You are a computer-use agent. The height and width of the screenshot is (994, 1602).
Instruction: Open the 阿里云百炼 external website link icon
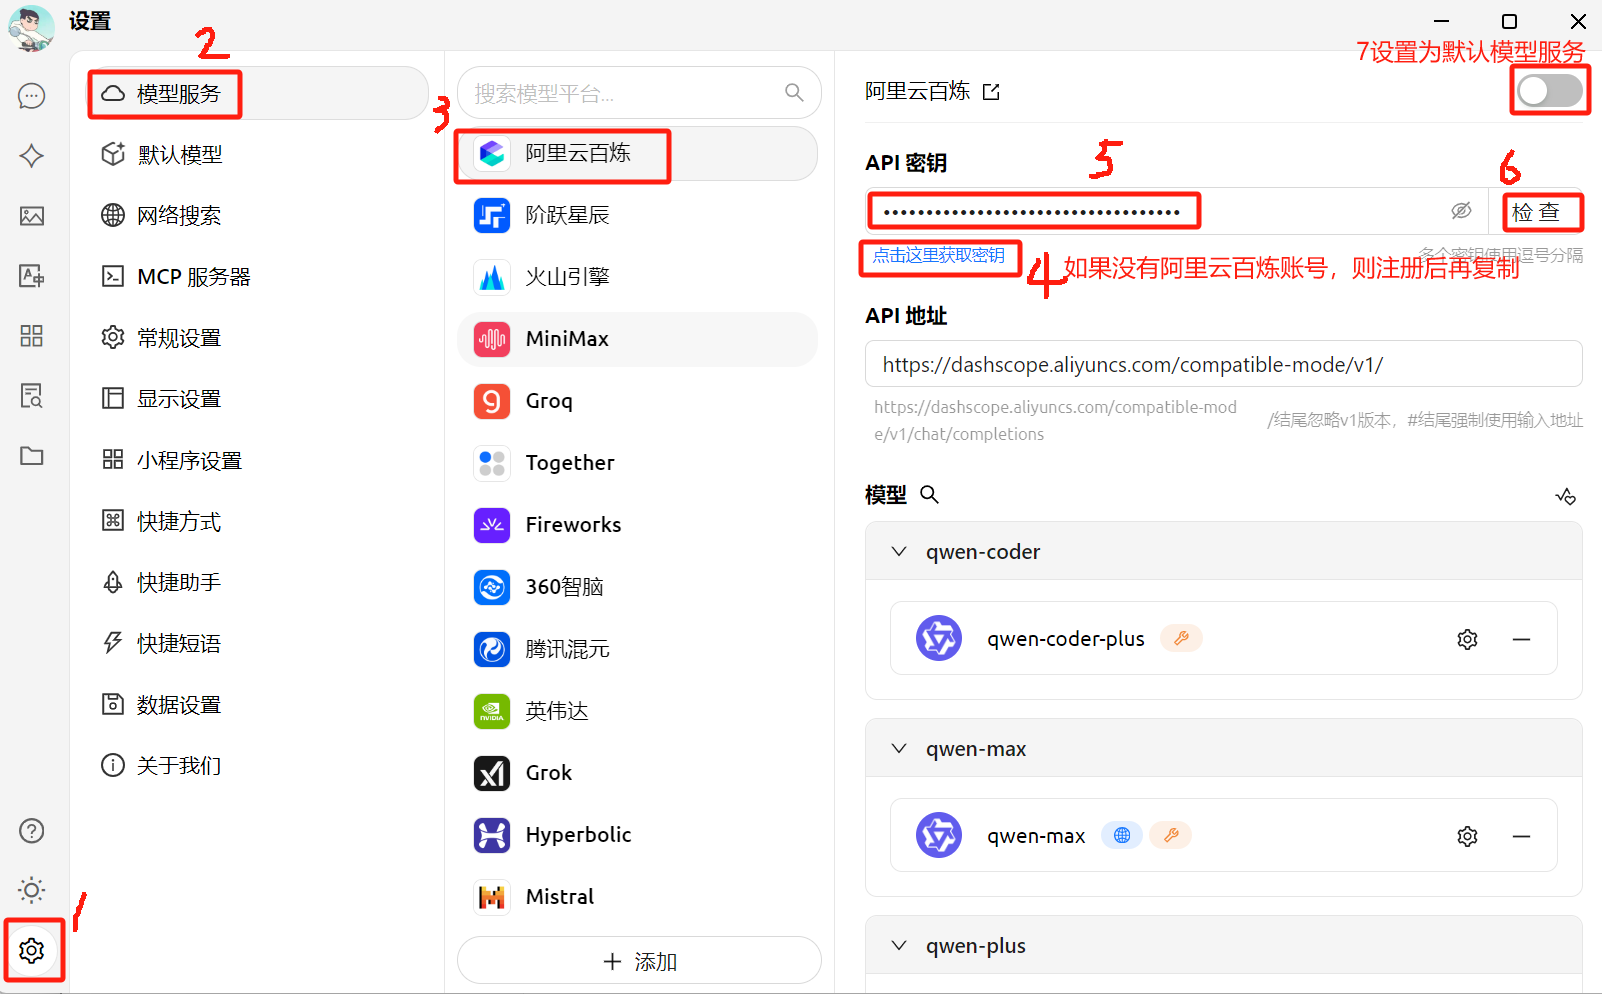(991, 92)
